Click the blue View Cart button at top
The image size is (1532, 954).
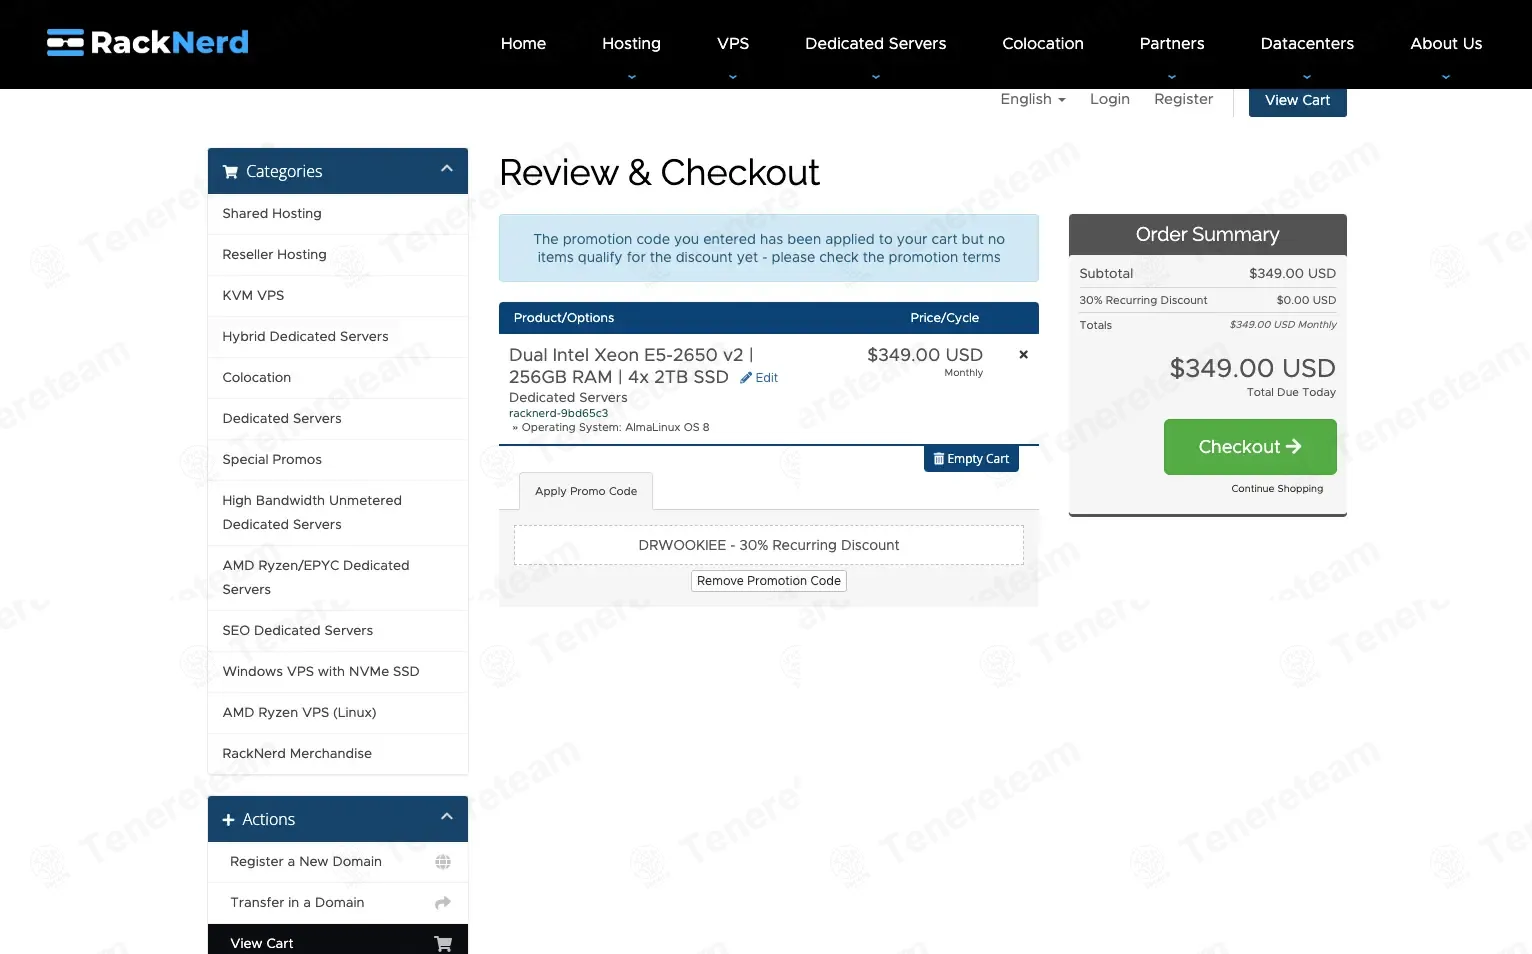[x=1297, y=101]
